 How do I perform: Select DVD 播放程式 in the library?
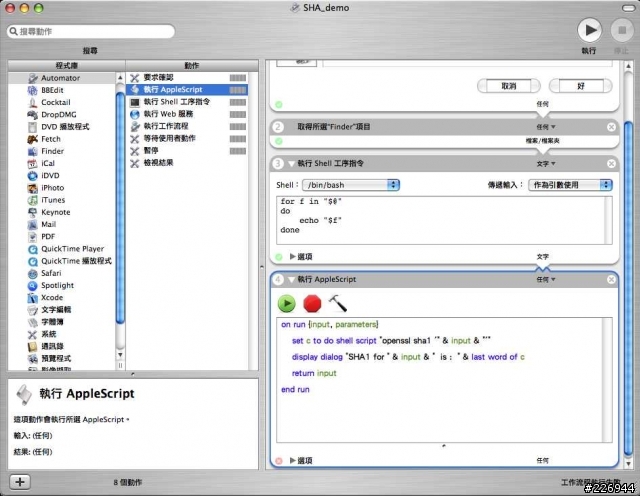(62, 127)
